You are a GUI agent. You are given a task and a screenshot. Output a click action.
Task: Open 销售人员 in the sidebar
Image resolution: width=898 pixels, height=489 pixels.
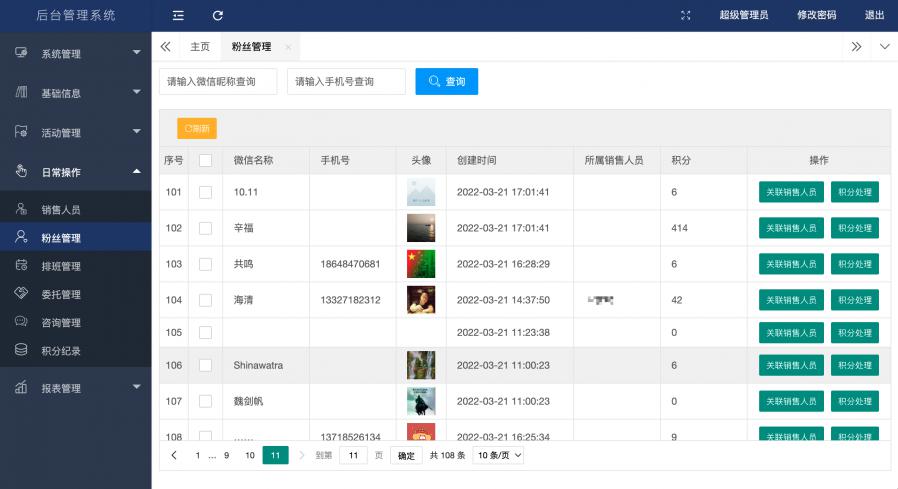[60, 210]
